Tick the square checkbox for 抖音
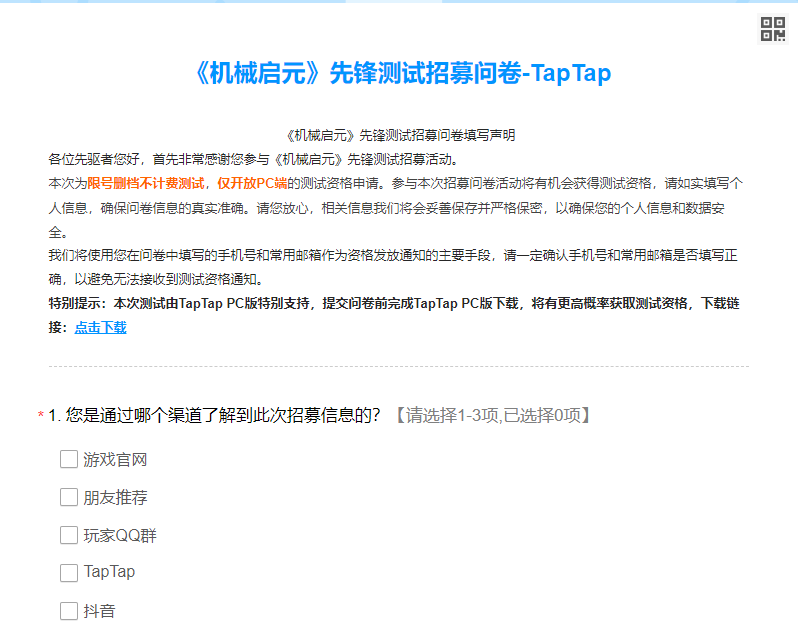The width and height of the screenshot is (798, 631). (x=69, y=611)
